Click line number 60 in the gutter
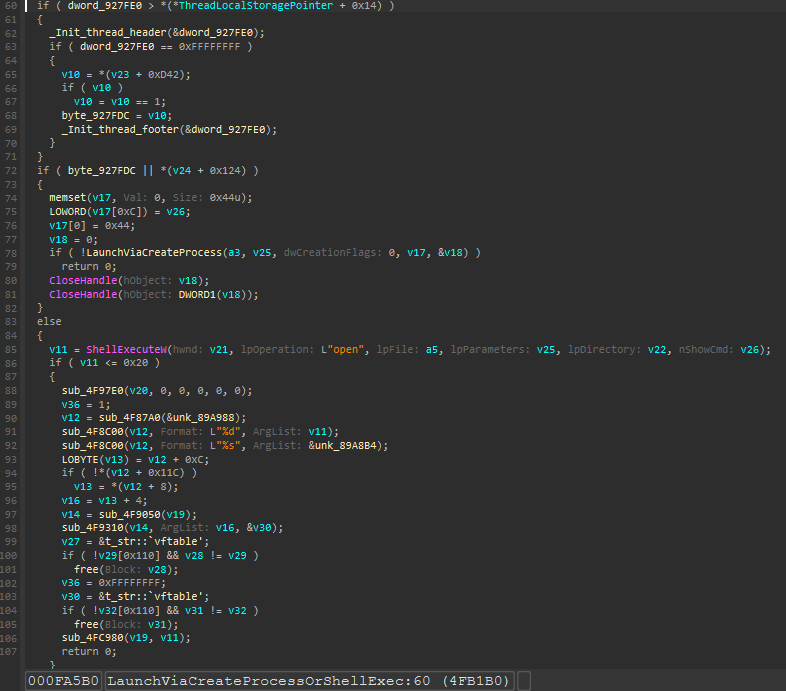Viewport: 786px width, 691px height. [11, 6]
